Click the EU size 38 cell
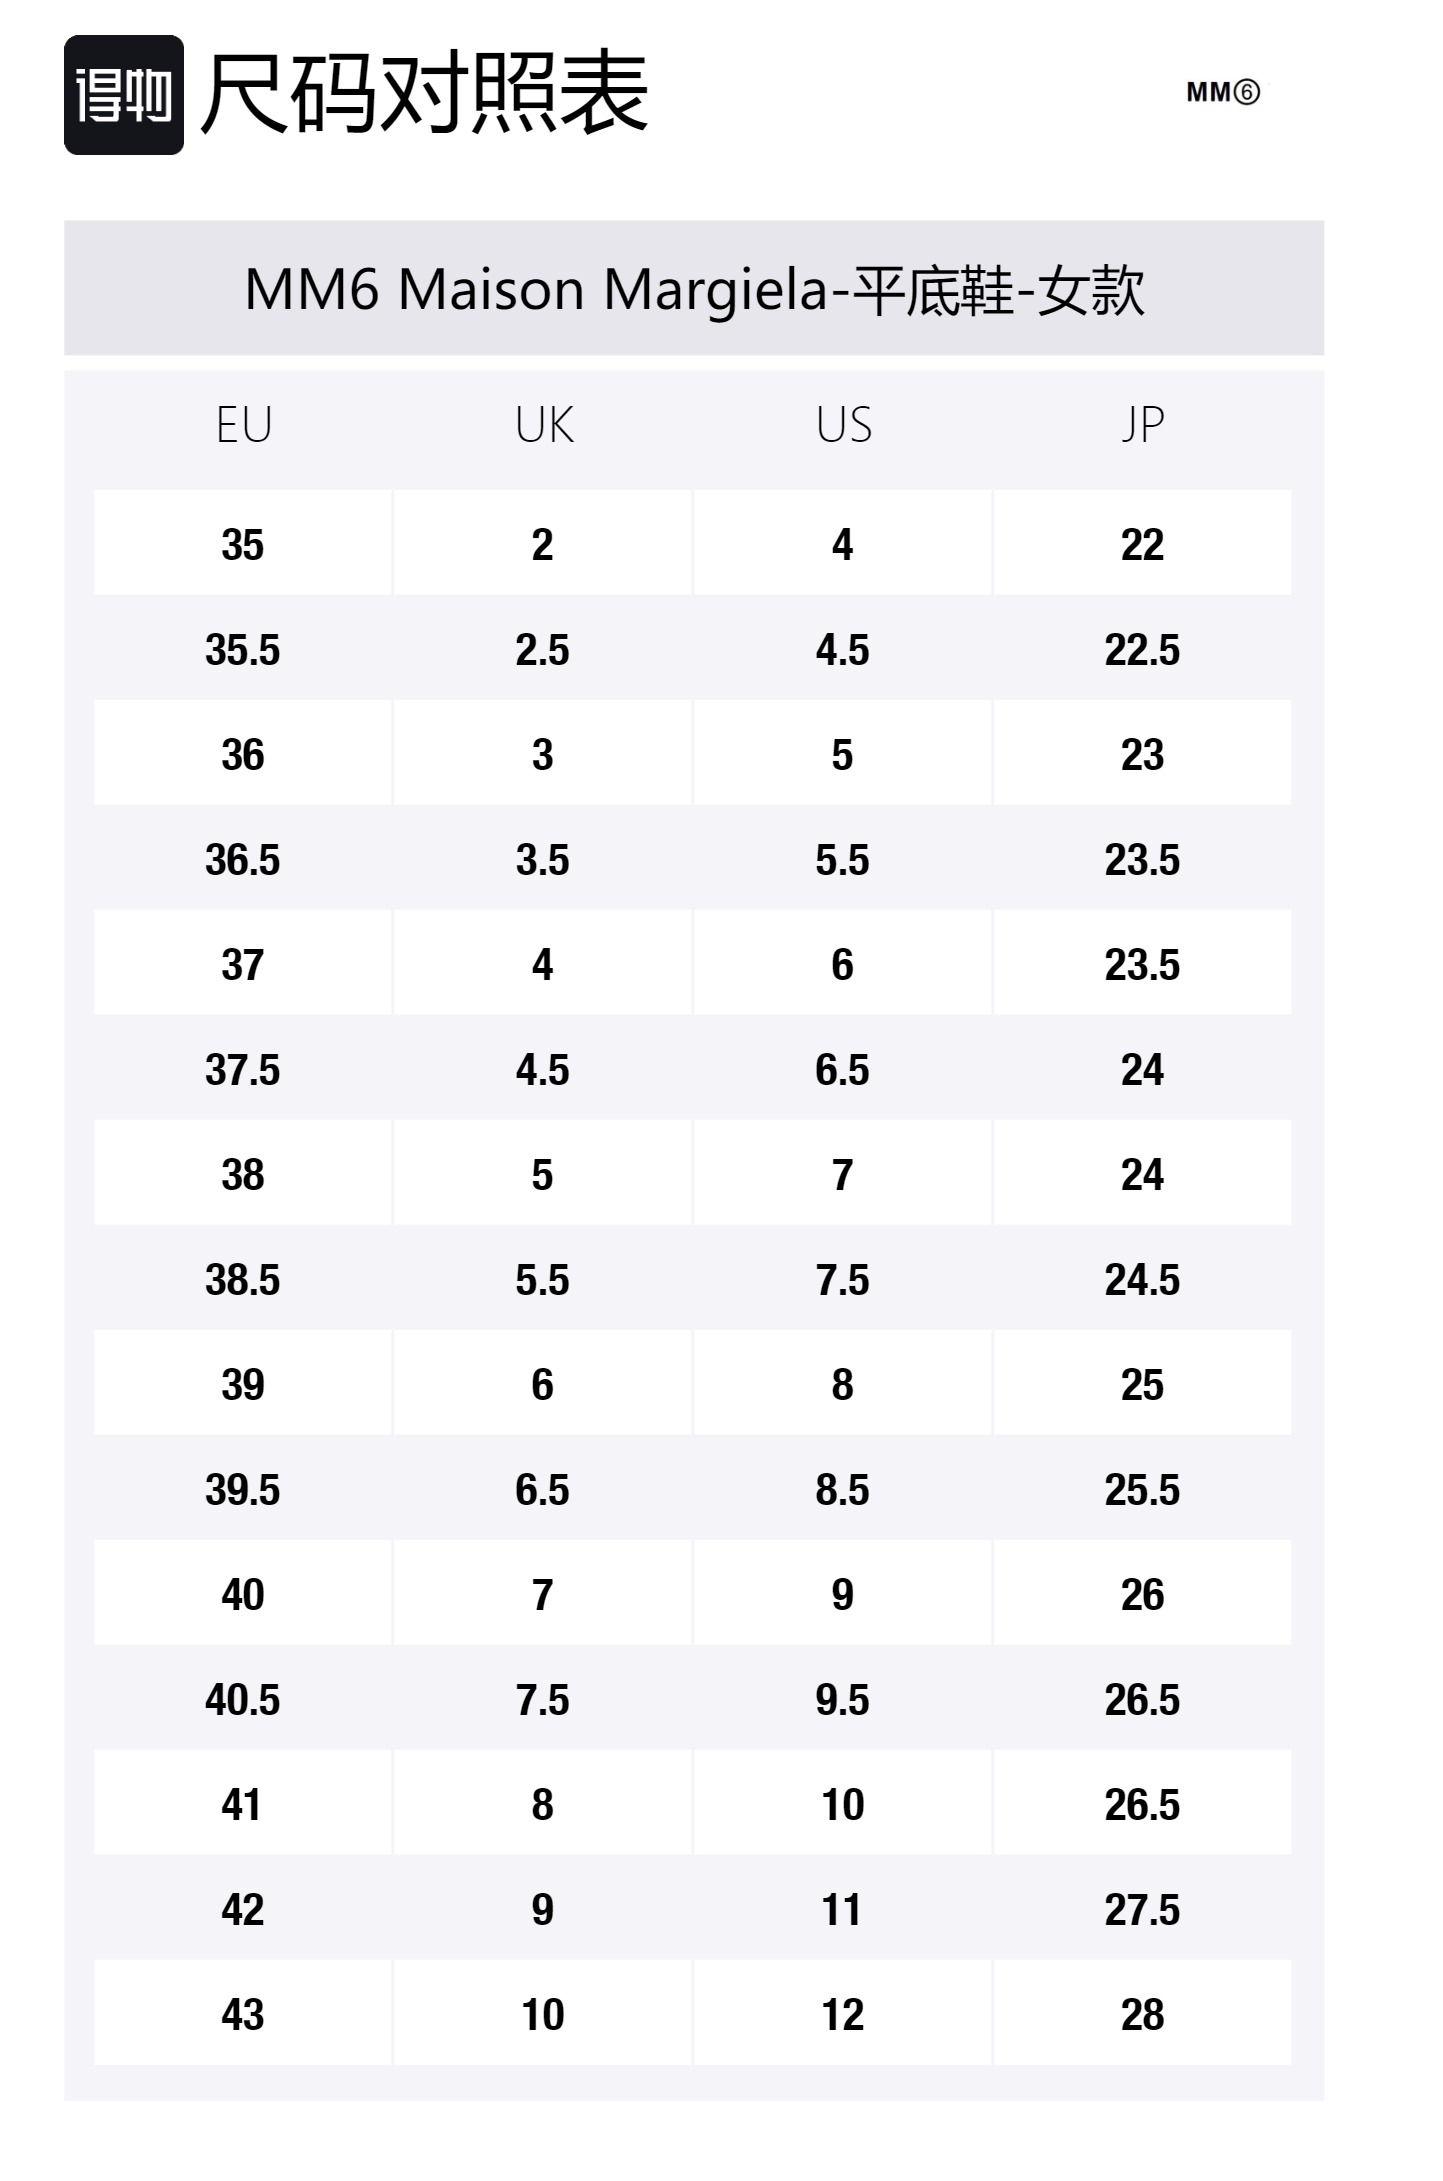 tap(243, 1175)
